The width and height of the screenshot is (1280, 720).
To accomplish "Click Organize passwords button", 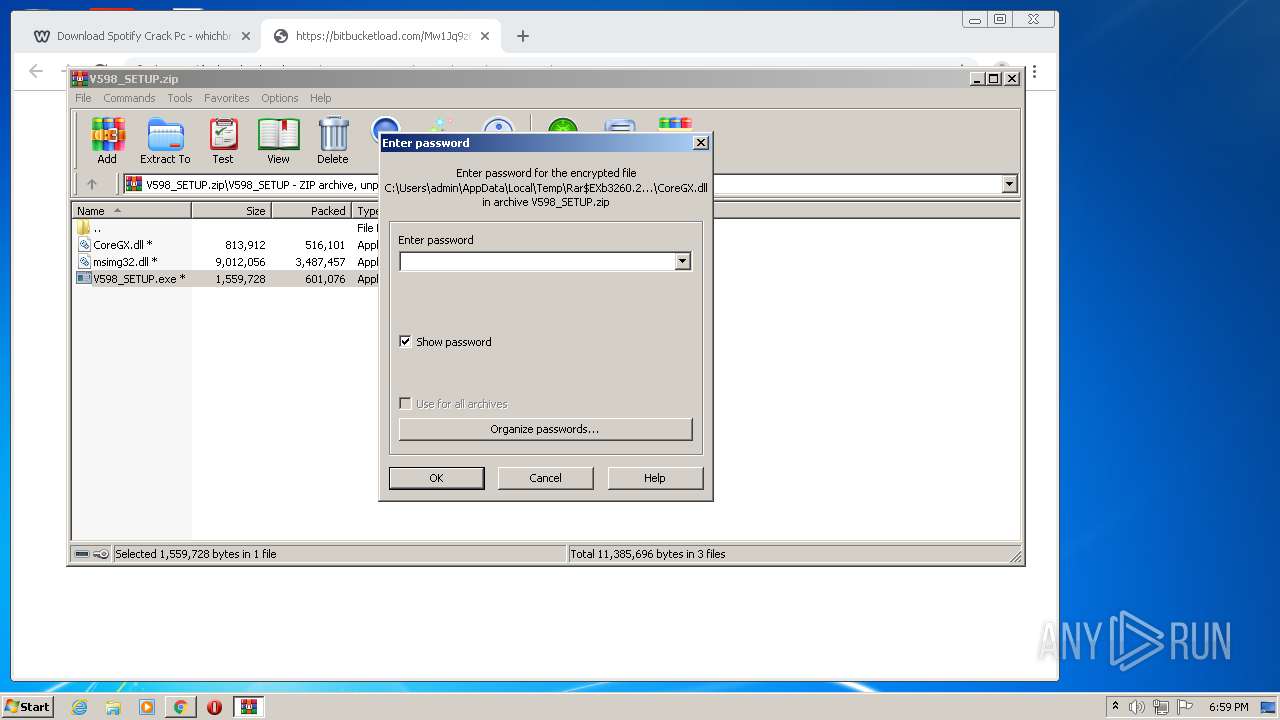I will point(545,429).
